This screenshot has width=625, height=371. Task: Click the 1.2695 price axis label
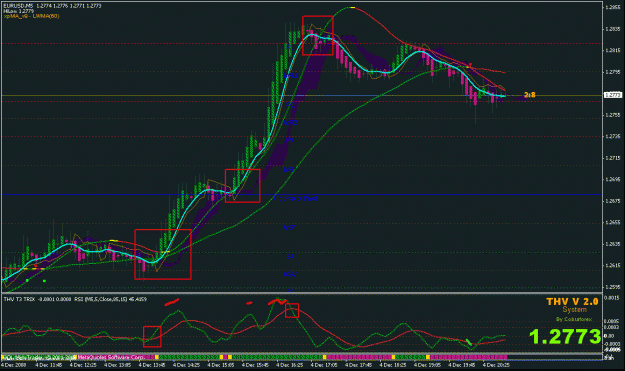point(613,179)
